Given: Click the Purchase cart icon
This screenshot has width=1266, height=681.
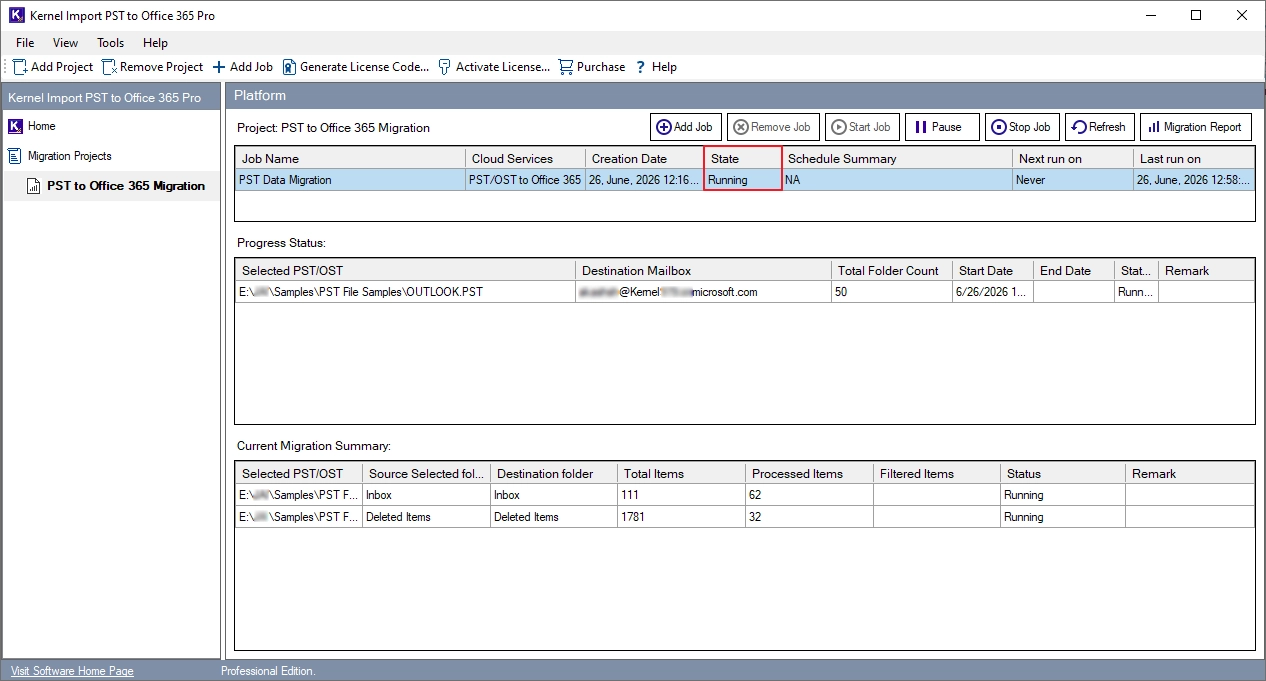Looking at the screenshot, I should point(566,67).
